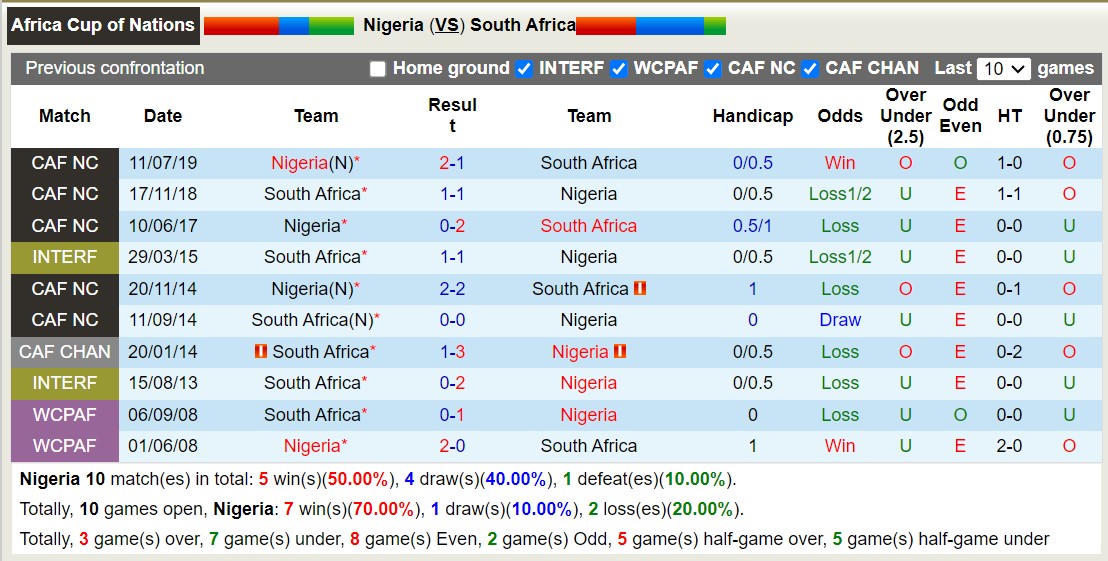The width and height of the screenshot is (1108, 561).
Task: Open the 2-1 result of 11/07/19 match
Action: click(452, 163)
